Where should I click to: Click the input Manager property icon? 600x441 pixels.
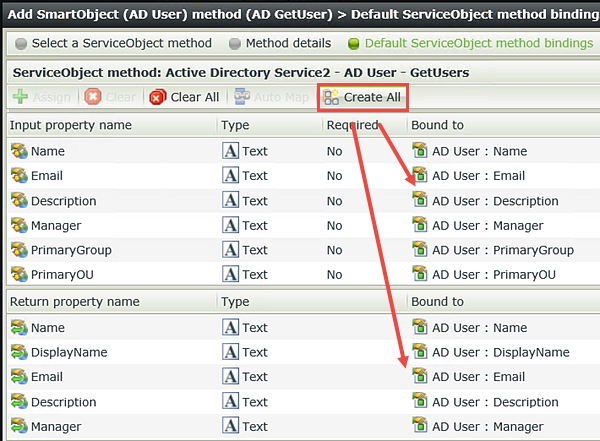point(19,225)
